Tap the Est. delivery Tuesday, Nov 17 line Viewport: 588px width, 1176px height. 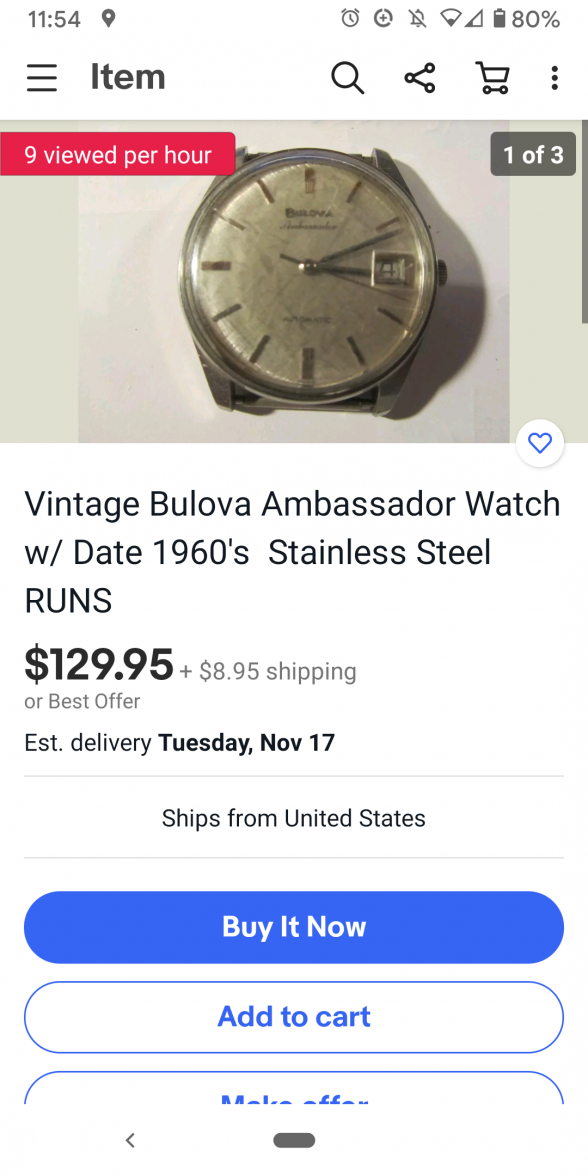point(180,742)
